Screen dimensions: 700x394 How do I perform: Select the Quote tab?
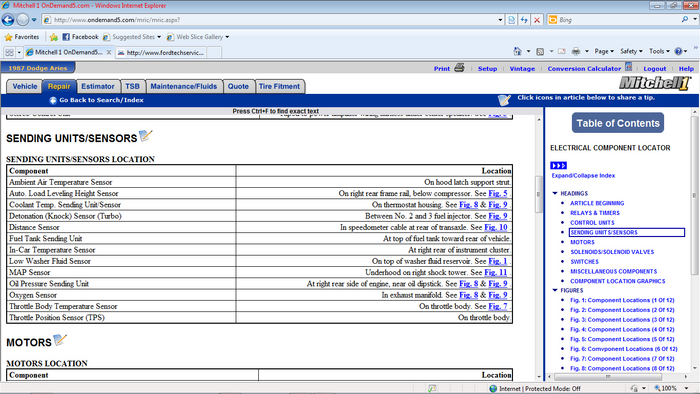click(238, 86)
